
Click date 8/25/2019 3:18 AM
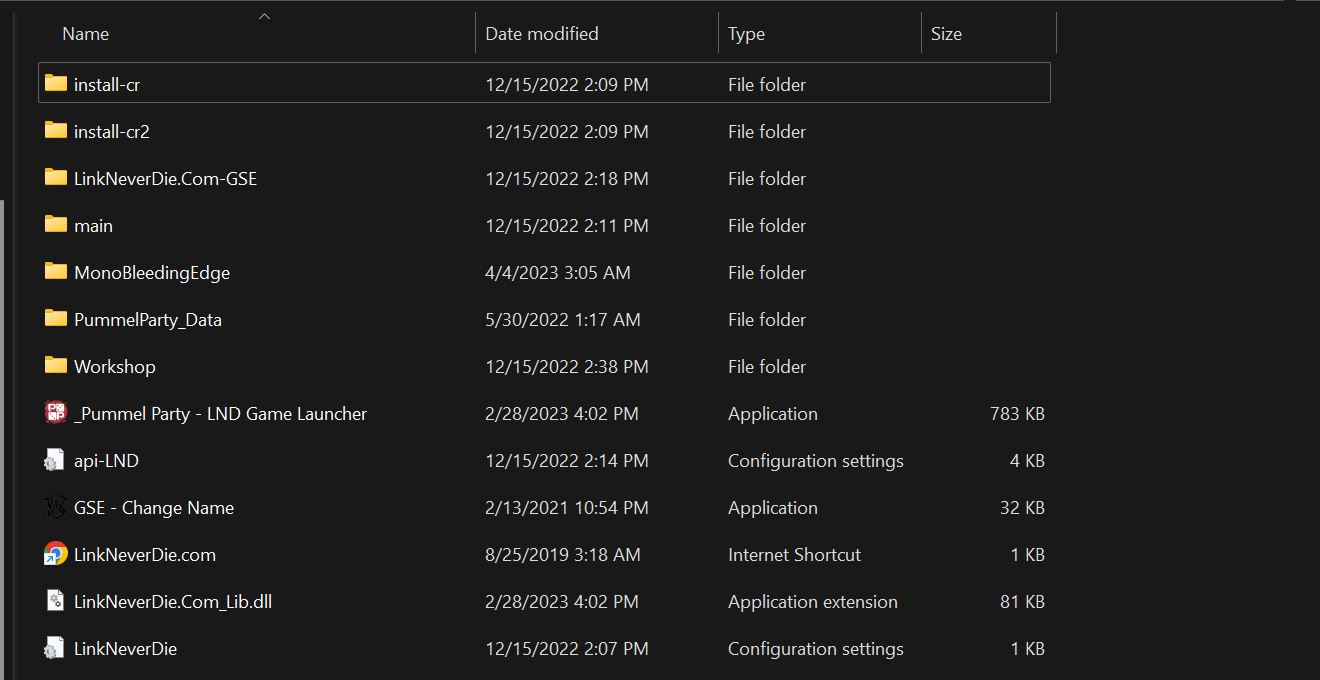(563, 555)
